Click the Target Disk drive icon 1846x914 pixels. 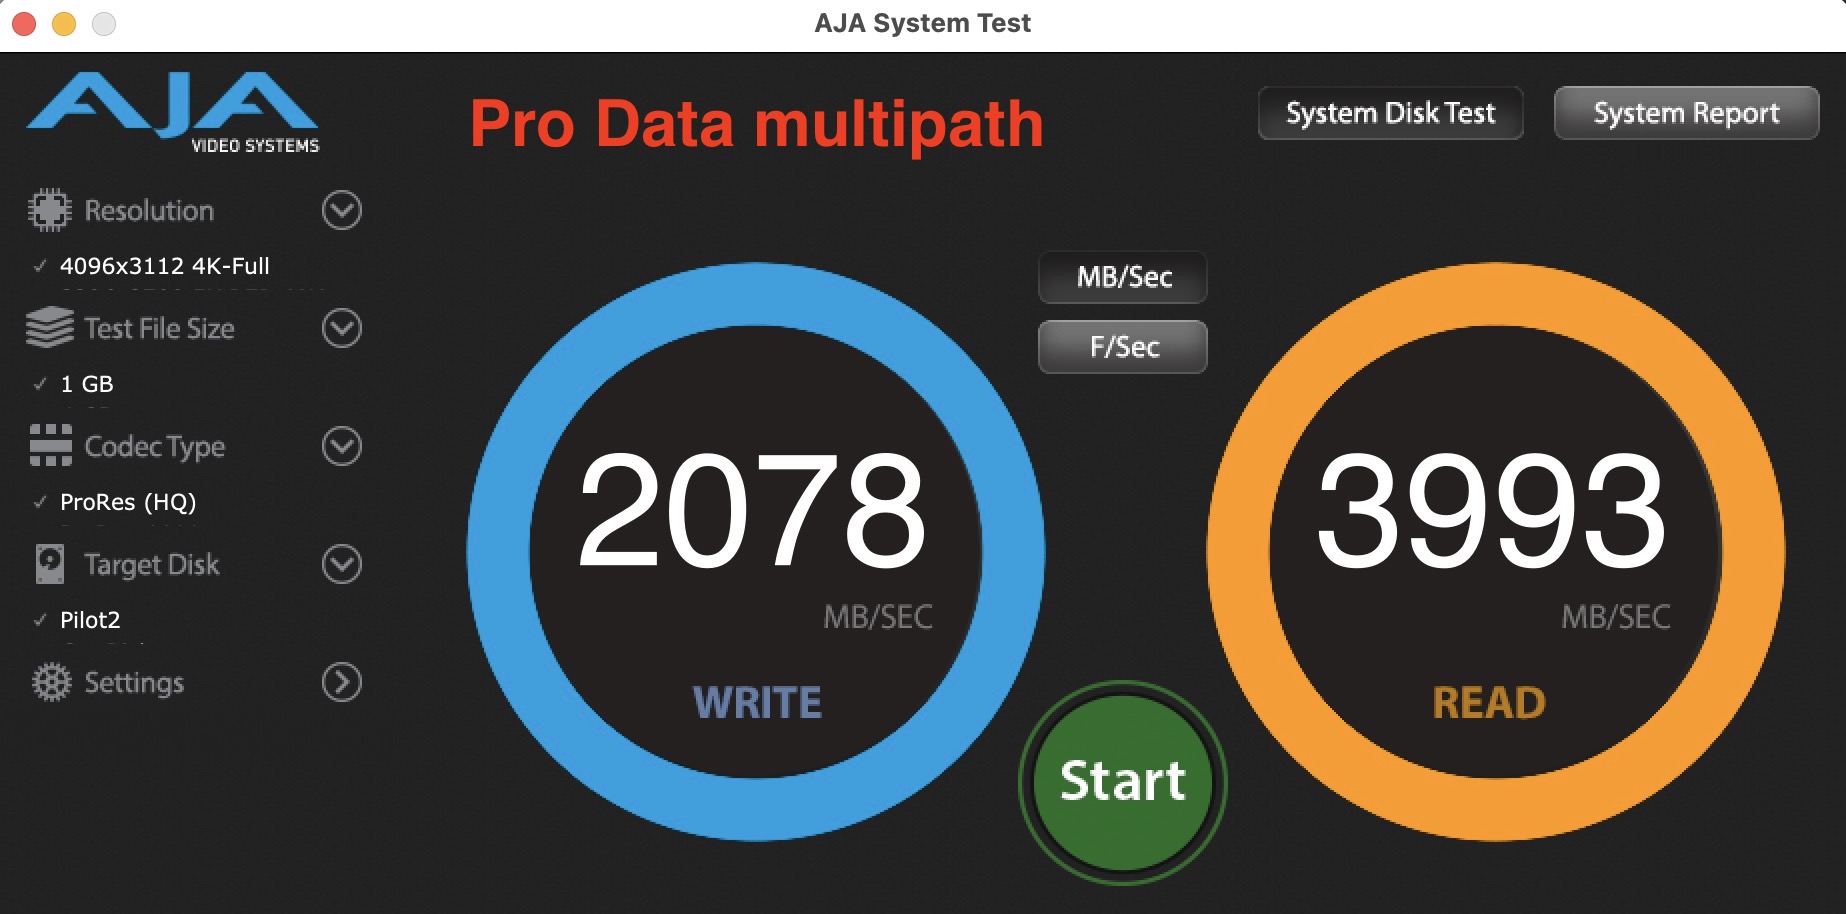click(50, 564)
